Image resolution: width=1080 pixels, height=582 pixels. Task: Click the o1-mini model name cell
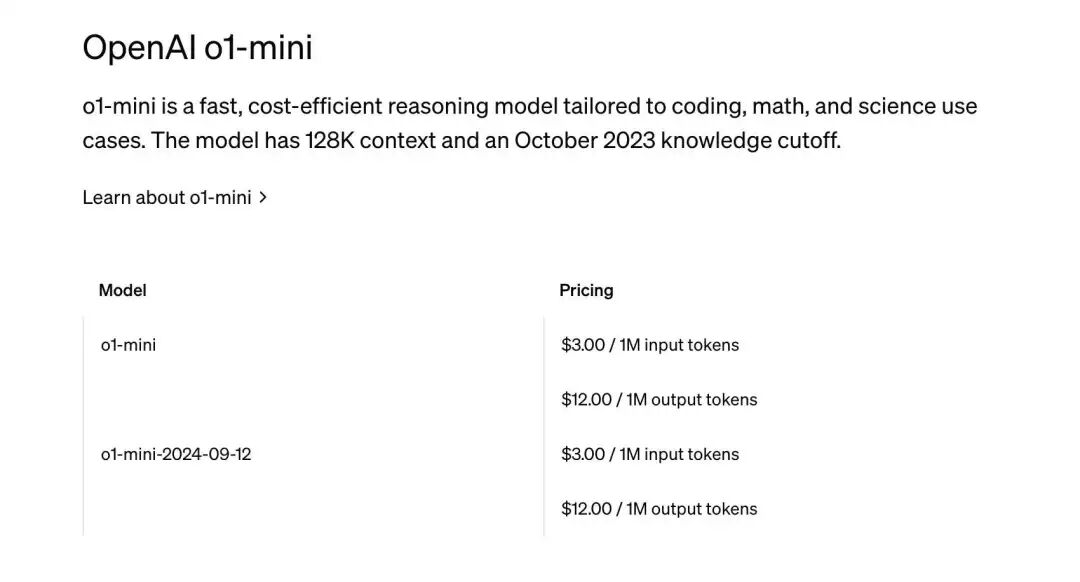click(x=128, y=345)
